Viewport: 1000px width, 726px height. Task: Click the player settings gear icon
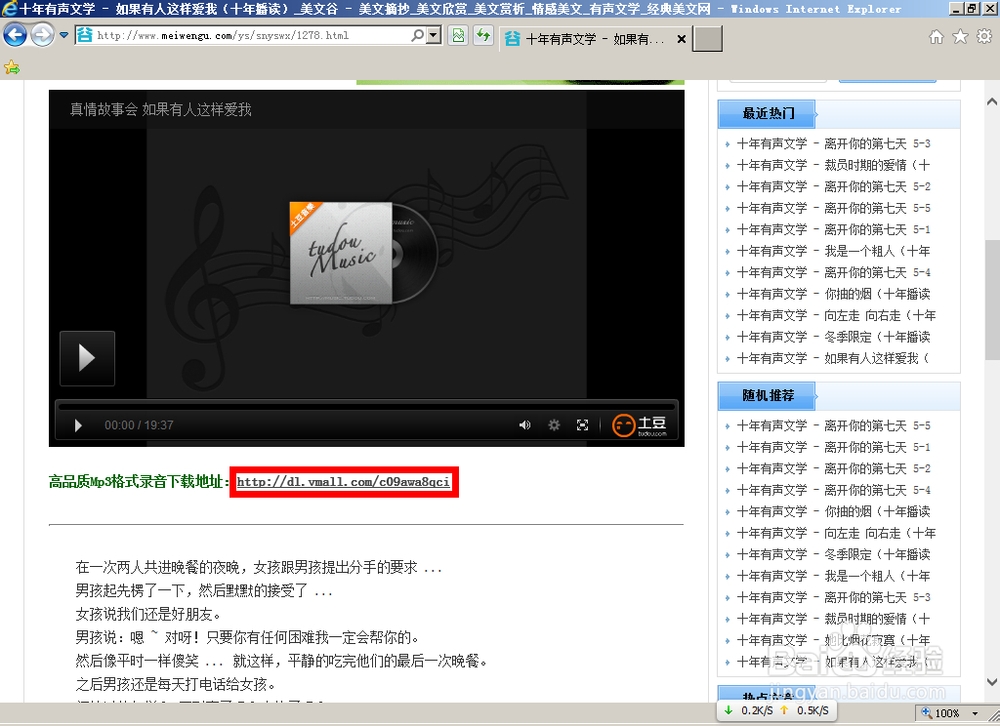[554, 424]
